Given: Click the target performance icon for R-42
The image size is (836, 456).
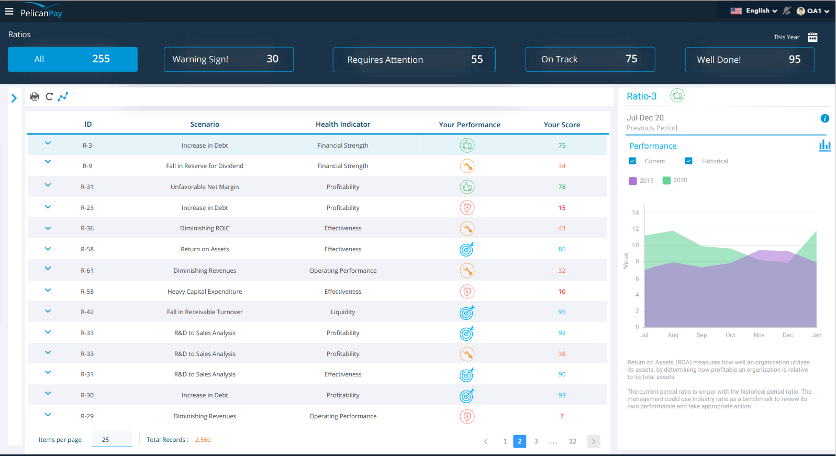Looking at the screenshot, I should 467,312.
